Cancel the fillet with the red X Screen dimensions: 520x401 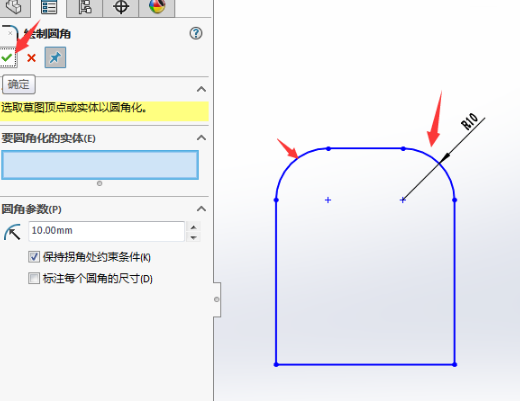coord(31,58)
